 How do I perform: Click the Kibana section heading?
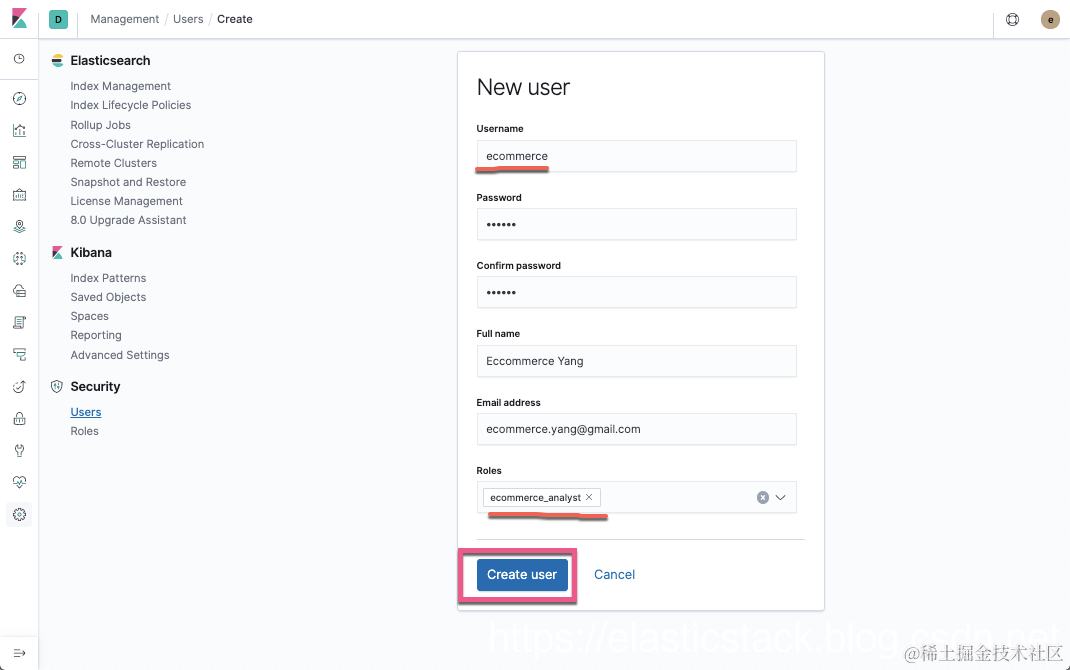tap(91, 252)
